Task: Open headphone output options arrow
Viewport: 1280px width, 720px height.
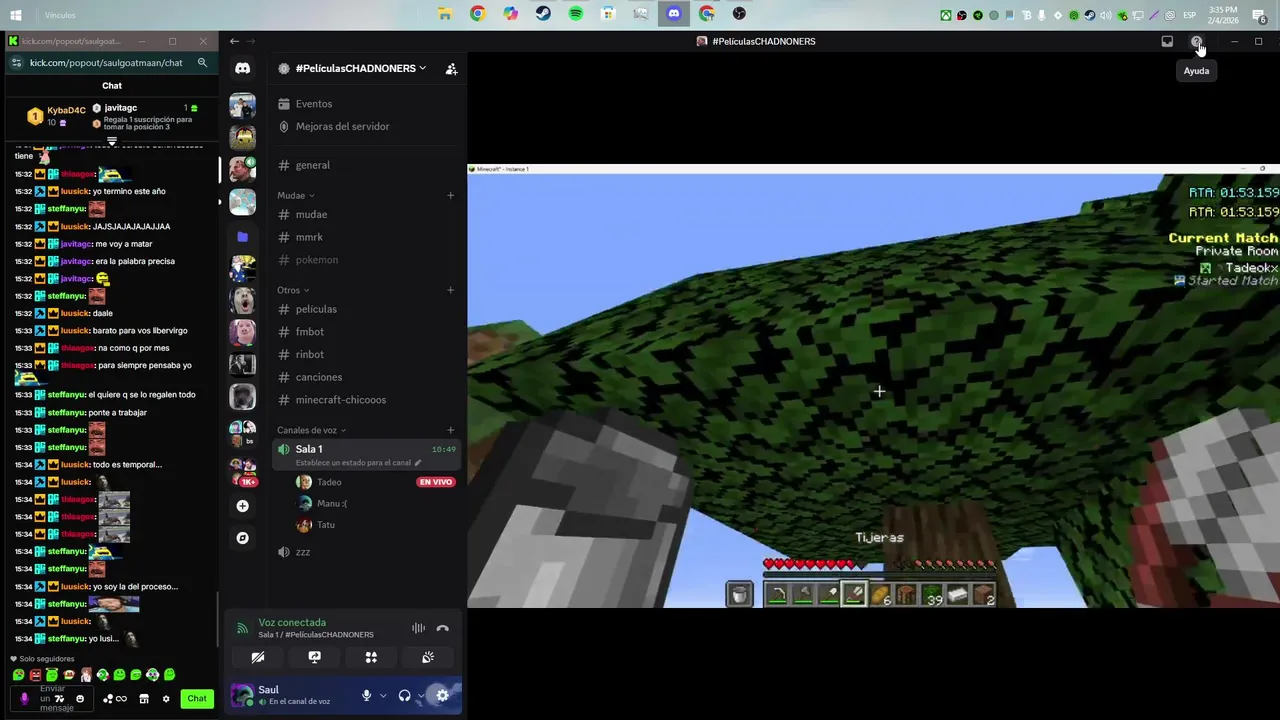Action: tap(420, 696)
